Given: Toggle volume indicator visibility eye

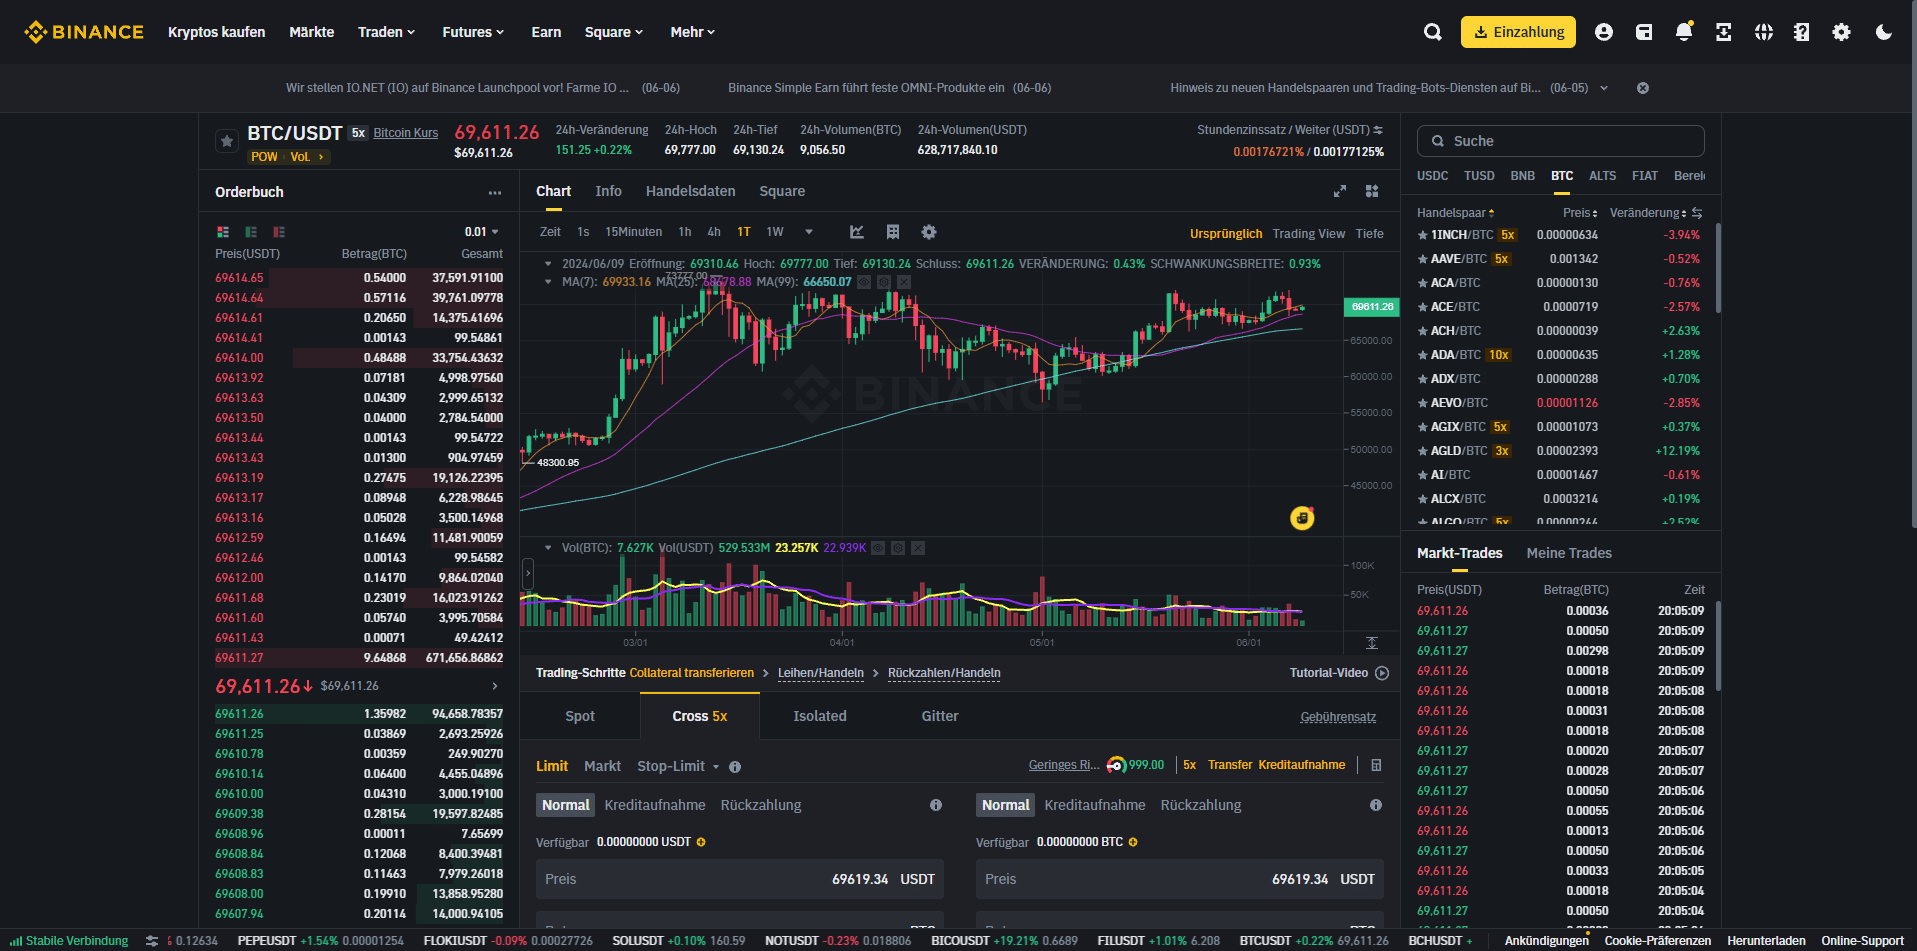Looking at the screenshot, I should point(878,548).
